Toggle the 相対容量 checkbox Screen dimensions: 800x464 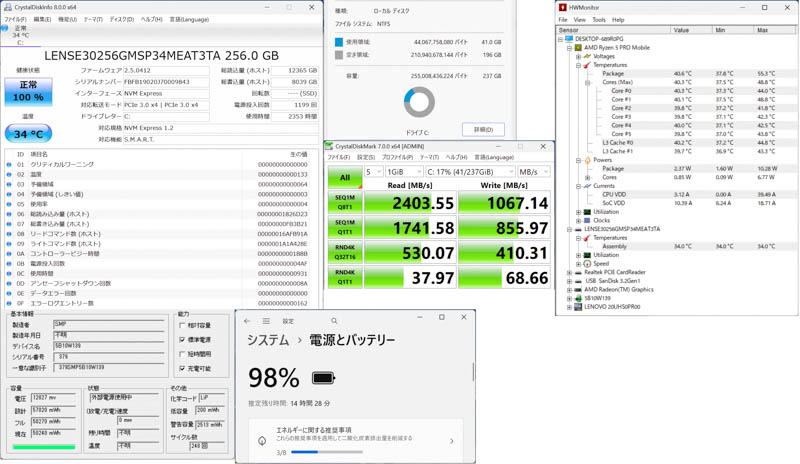182,326
